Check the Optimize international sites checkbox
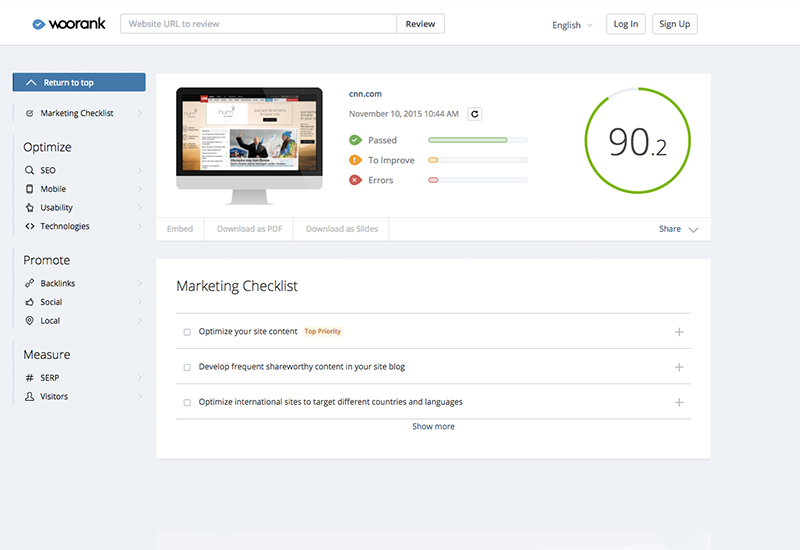The image size is (800, 550). (x=187, y=402)
